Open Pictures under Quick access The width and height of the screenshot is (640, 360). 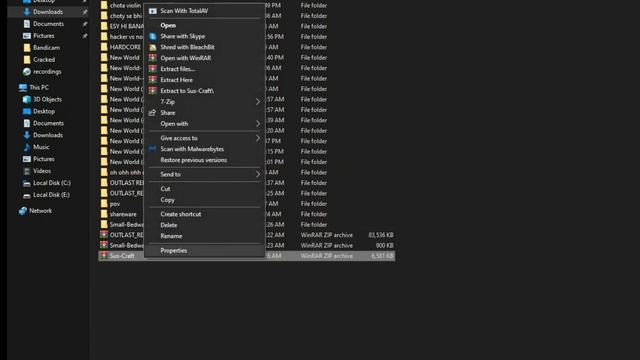pyautogui.click(x=44, y=36)
